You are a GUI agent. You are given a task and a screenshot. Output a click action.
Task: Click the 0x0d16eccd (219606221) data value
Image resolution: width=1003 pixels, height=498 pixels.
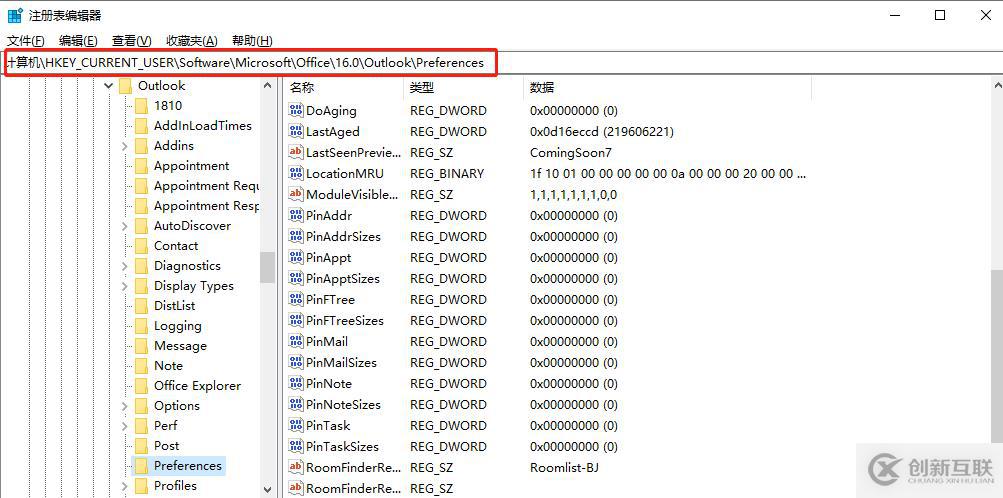click(x=602, y=132)
